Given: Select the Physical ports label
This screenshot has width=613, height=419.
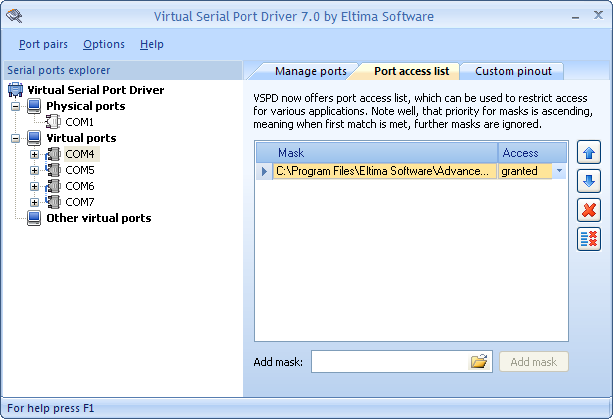Looking at the screenshot, I should click(86, 106).
